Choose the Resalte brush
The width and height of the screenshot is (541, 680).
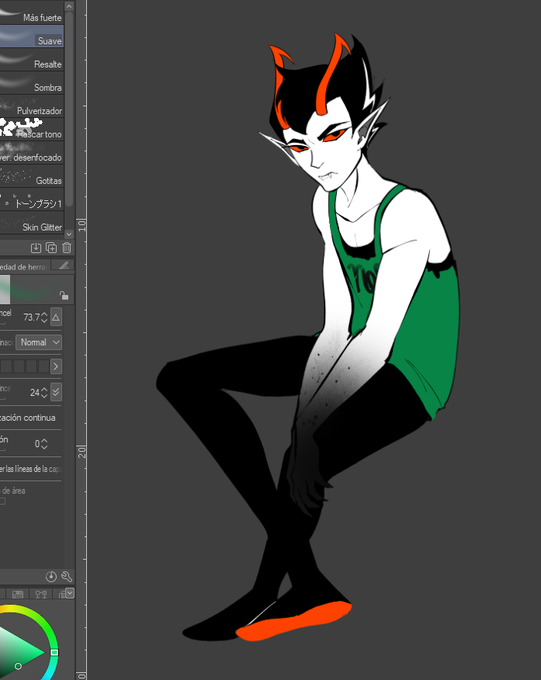click(32, 59)
